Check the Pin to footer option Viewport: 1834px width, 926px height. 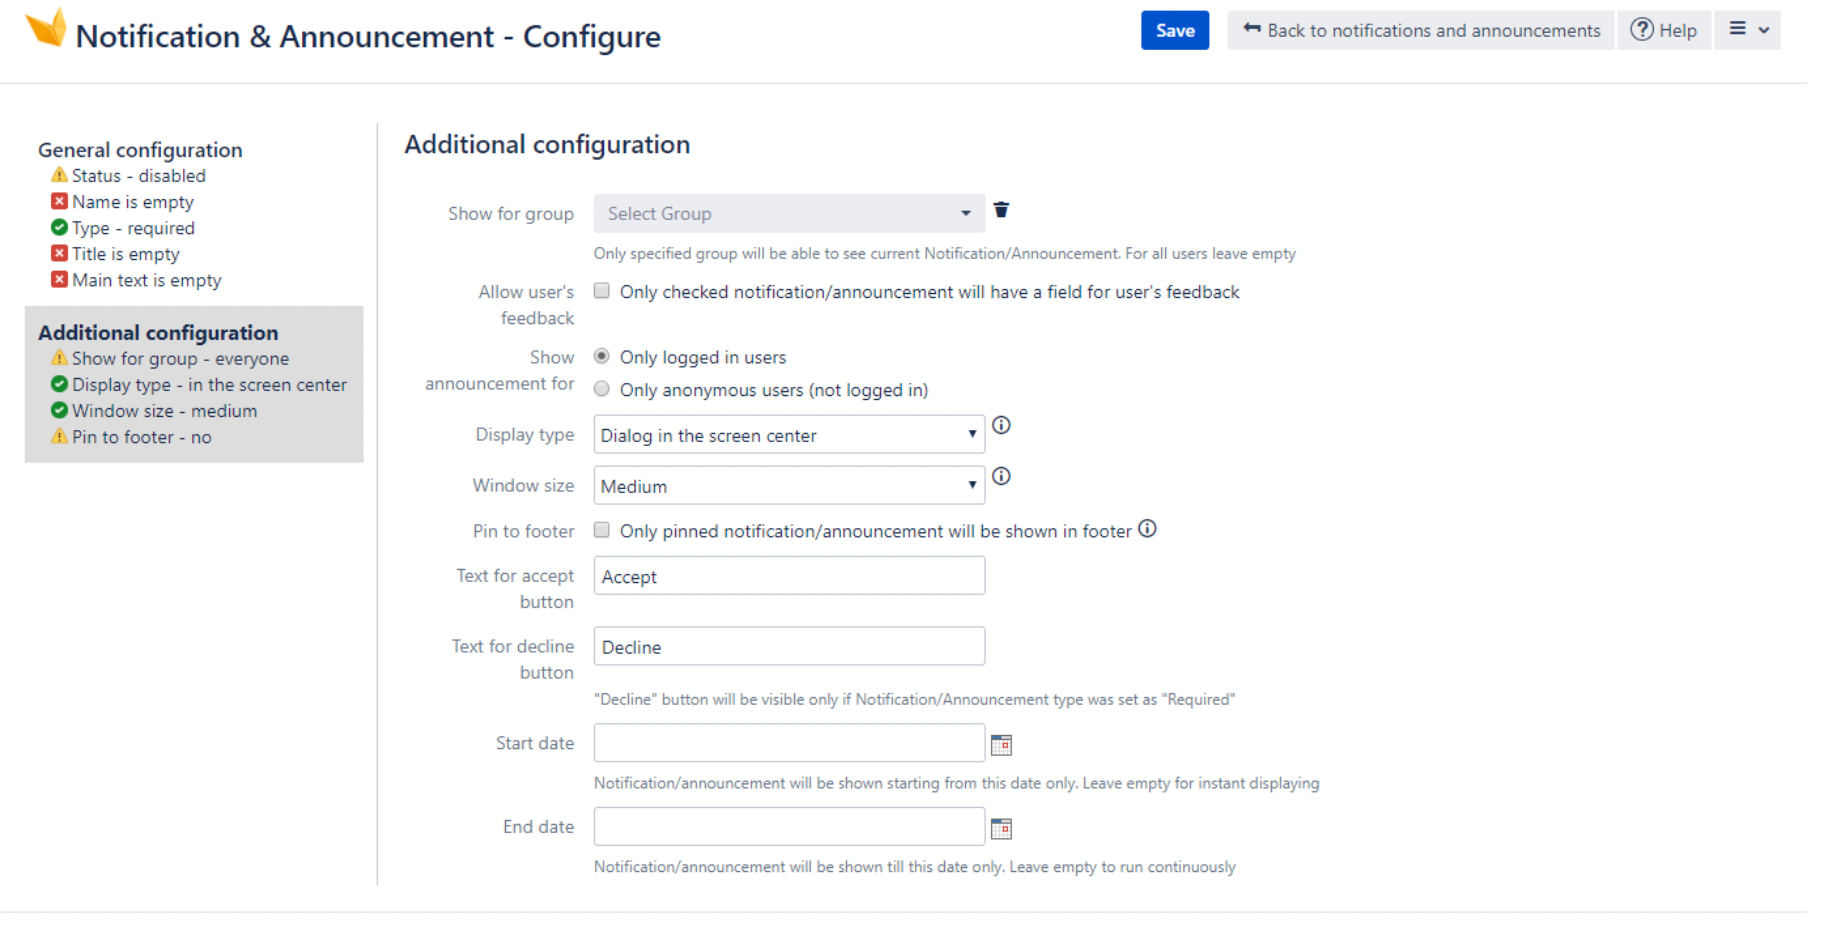click(x=601, y=530)
